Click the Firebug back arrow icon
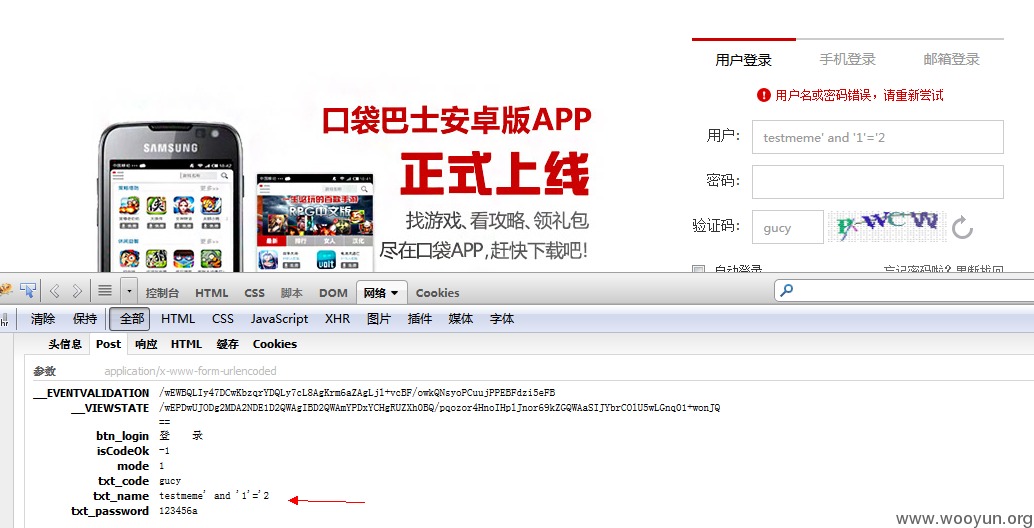This screenshot has height=528, width=1034. (x=55, y=291)
